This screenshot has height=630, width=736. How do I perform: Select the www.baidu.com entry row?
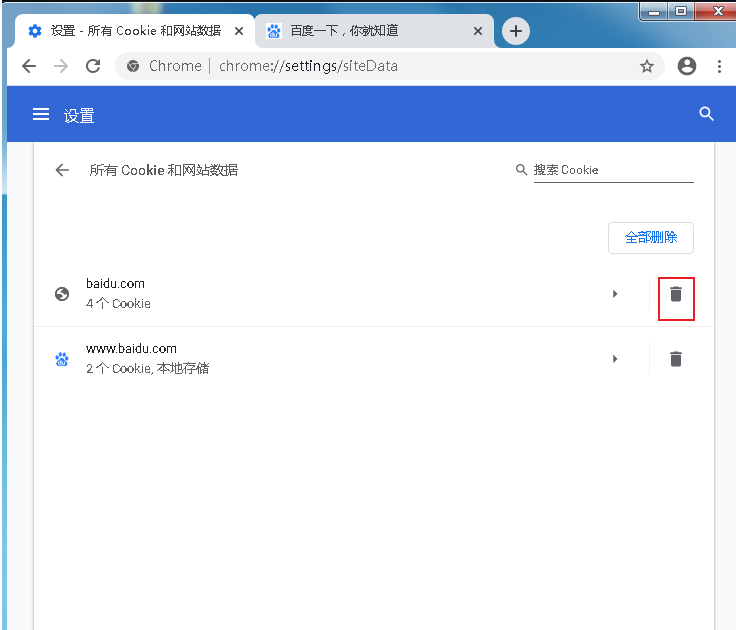(300, 359)
